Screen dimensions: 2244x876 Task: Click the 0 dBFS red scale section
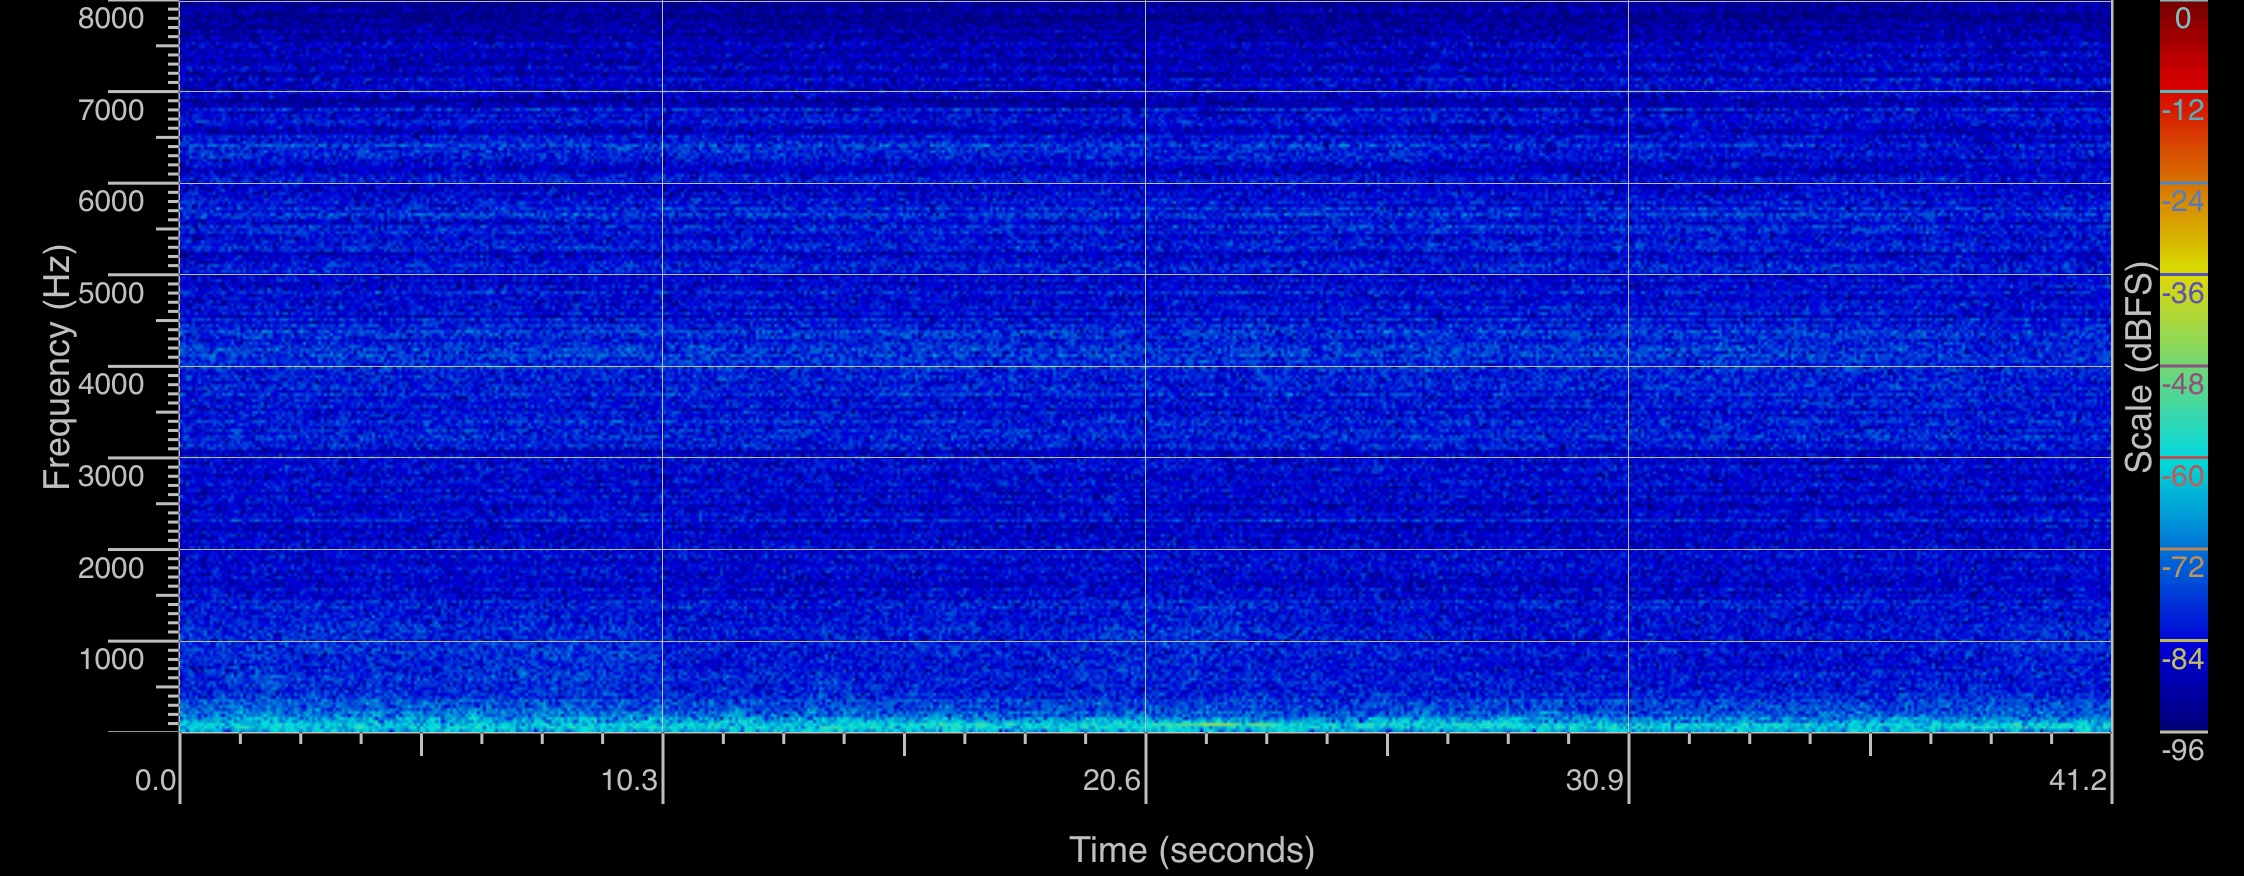pos(2183,46)
